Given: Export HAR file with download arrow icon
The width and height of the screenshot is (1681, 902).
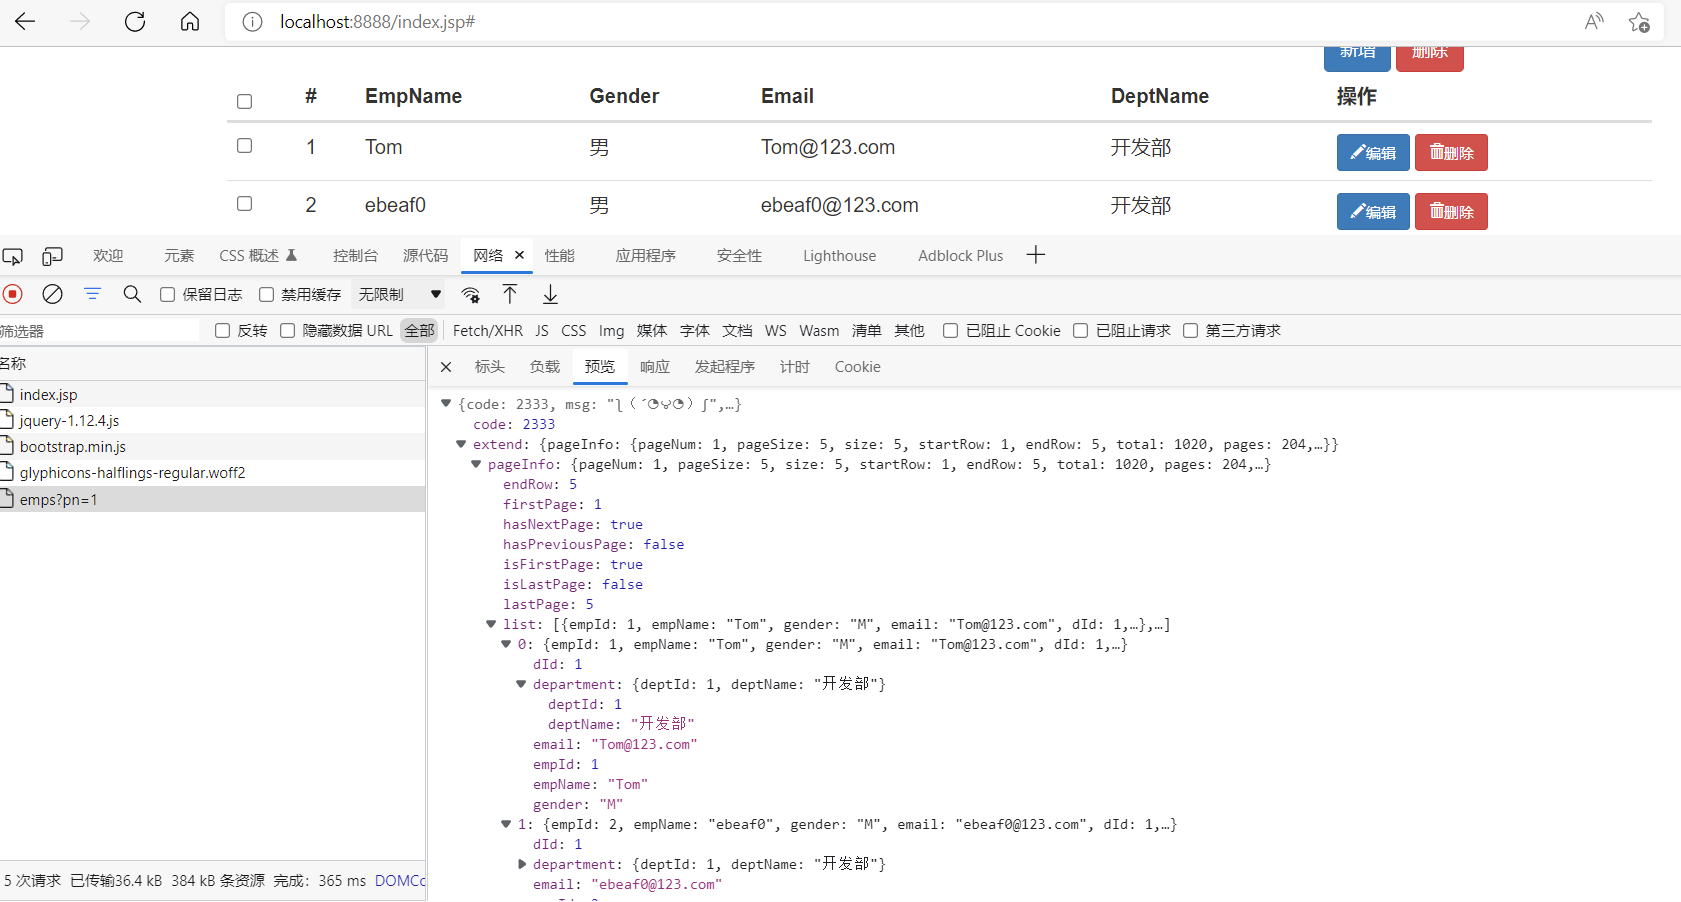Looking at the screenshot, I should pyautogui.click(x=550, y=294).
